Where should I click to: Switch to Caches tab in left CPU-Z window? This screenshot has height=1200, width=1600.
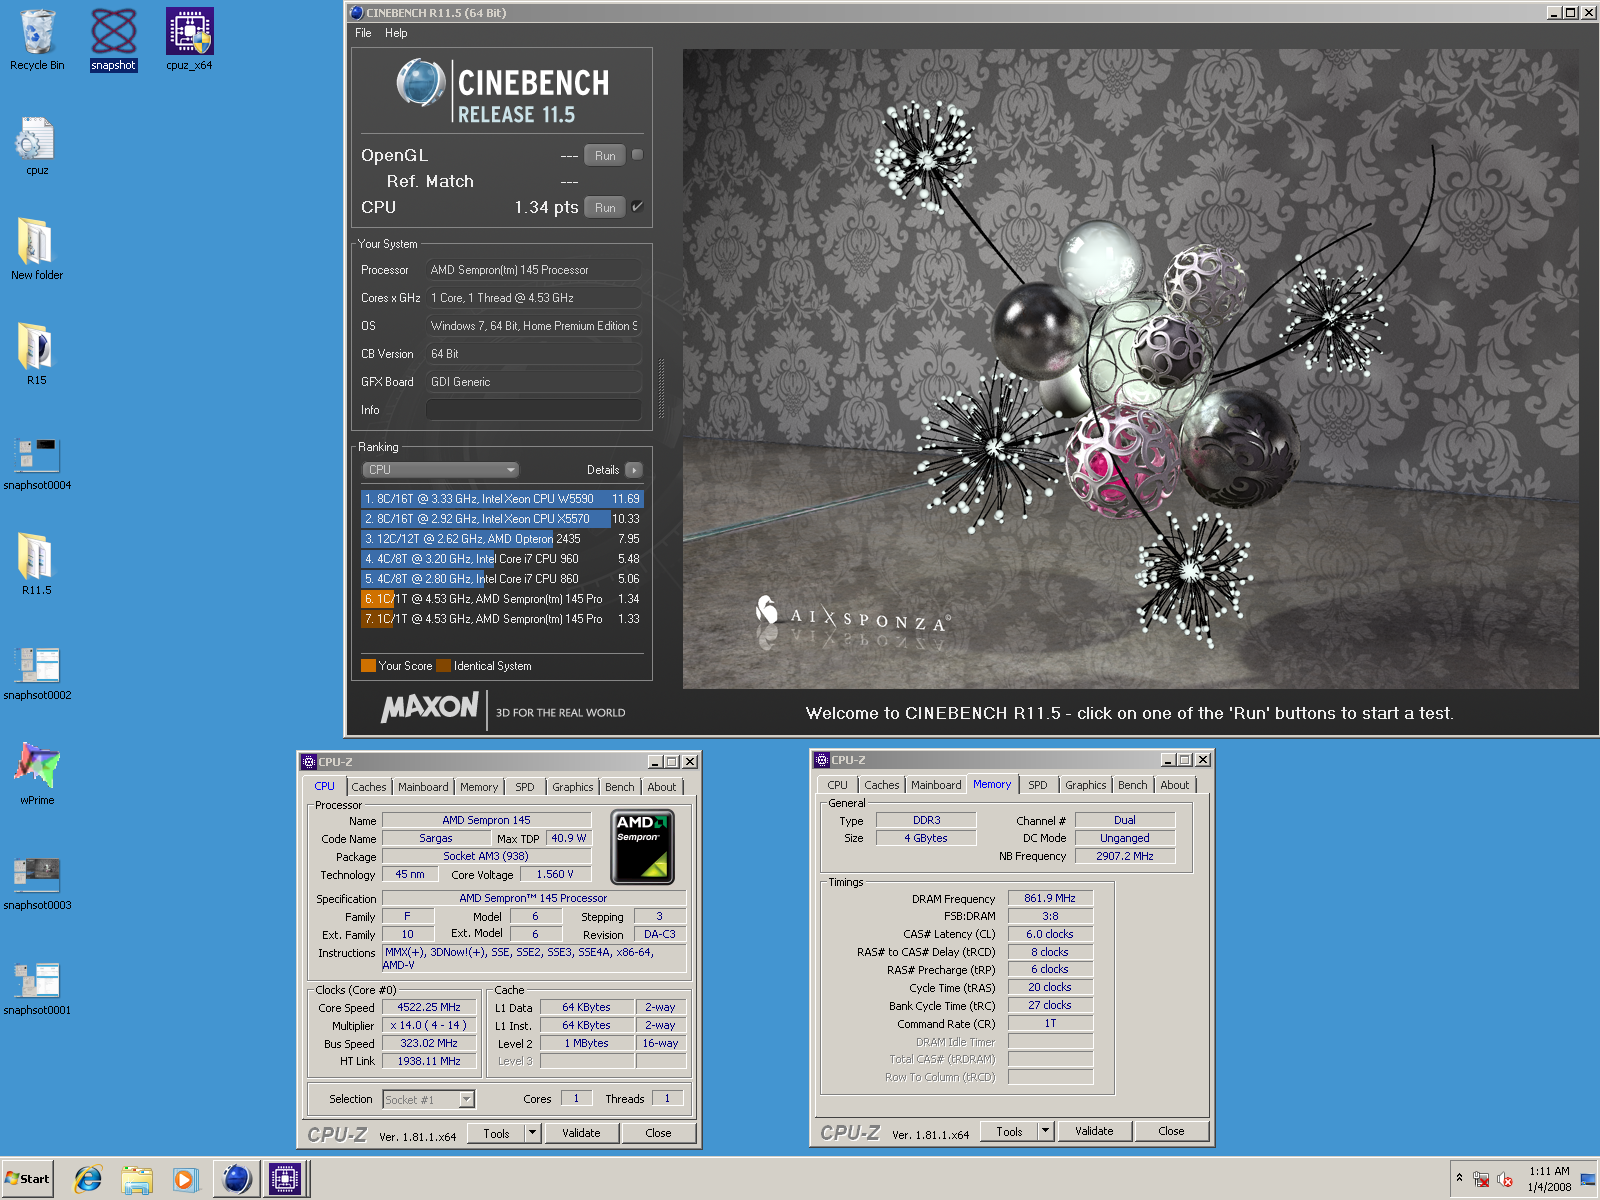[369, 787]
